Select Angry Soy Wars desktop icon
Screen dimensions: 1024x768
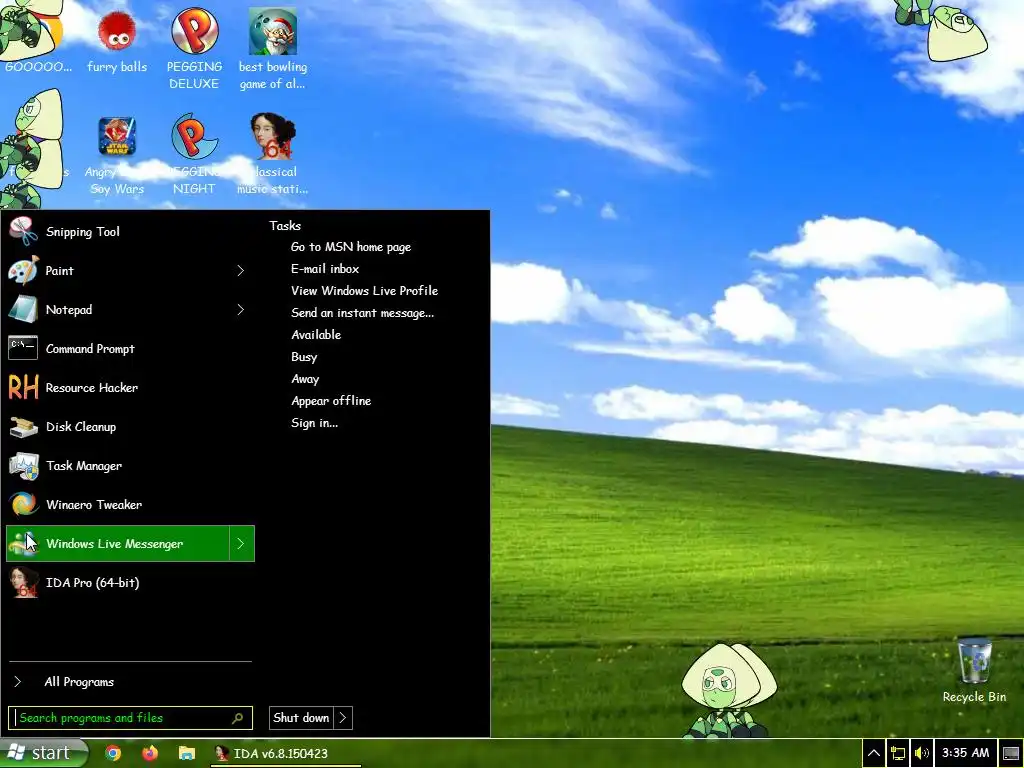click(117, 155)
